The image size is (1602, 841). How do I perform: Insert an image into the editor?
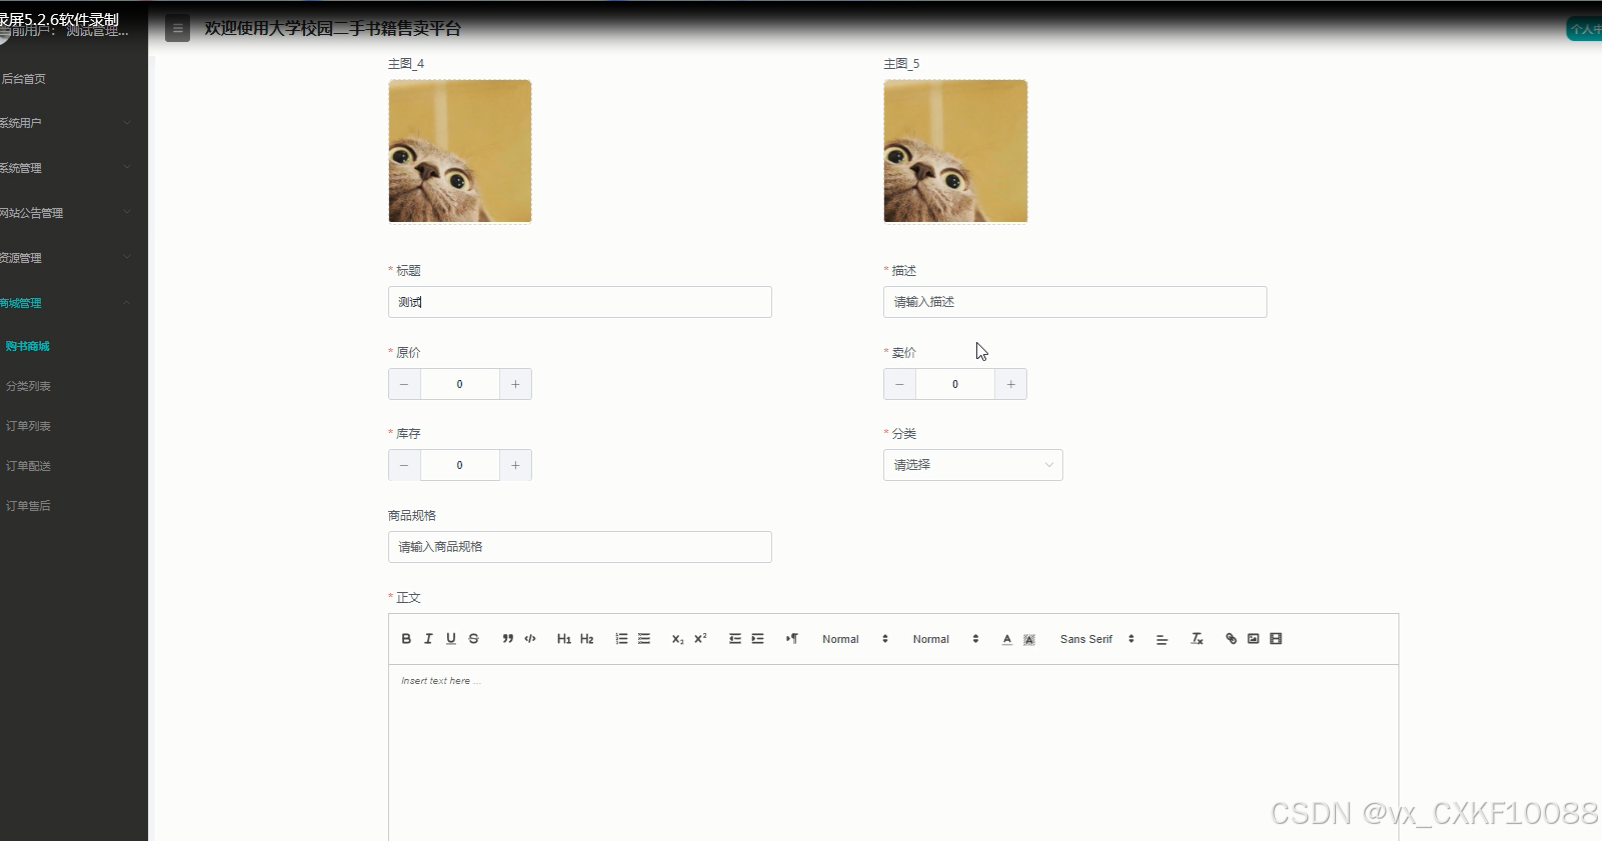[1253, 639]
